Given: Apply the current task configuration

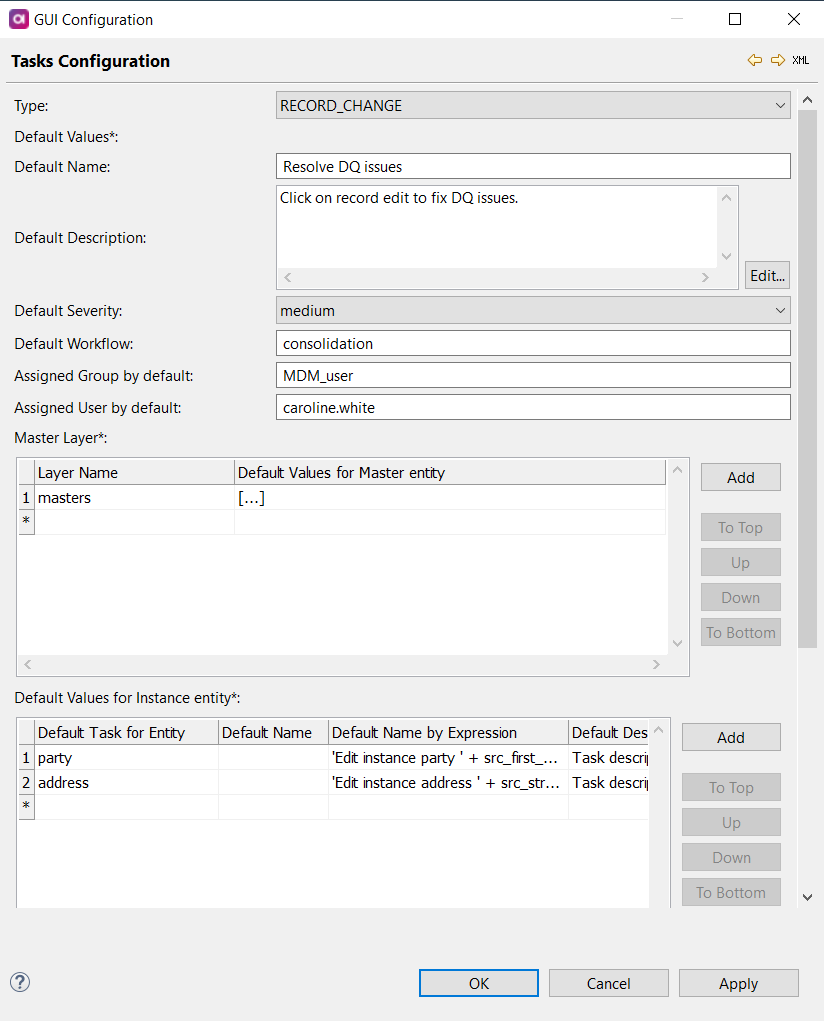Looking at the screenshot, I should [x=738, y=983].
